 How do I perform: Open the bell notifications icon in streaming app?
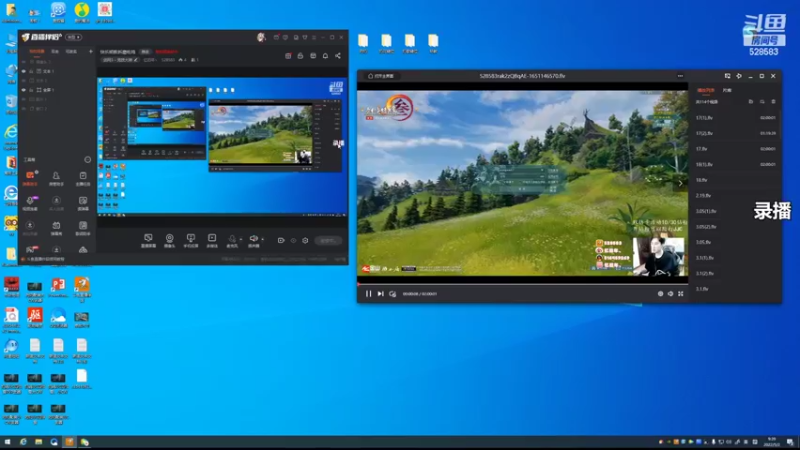coord(325,56)
